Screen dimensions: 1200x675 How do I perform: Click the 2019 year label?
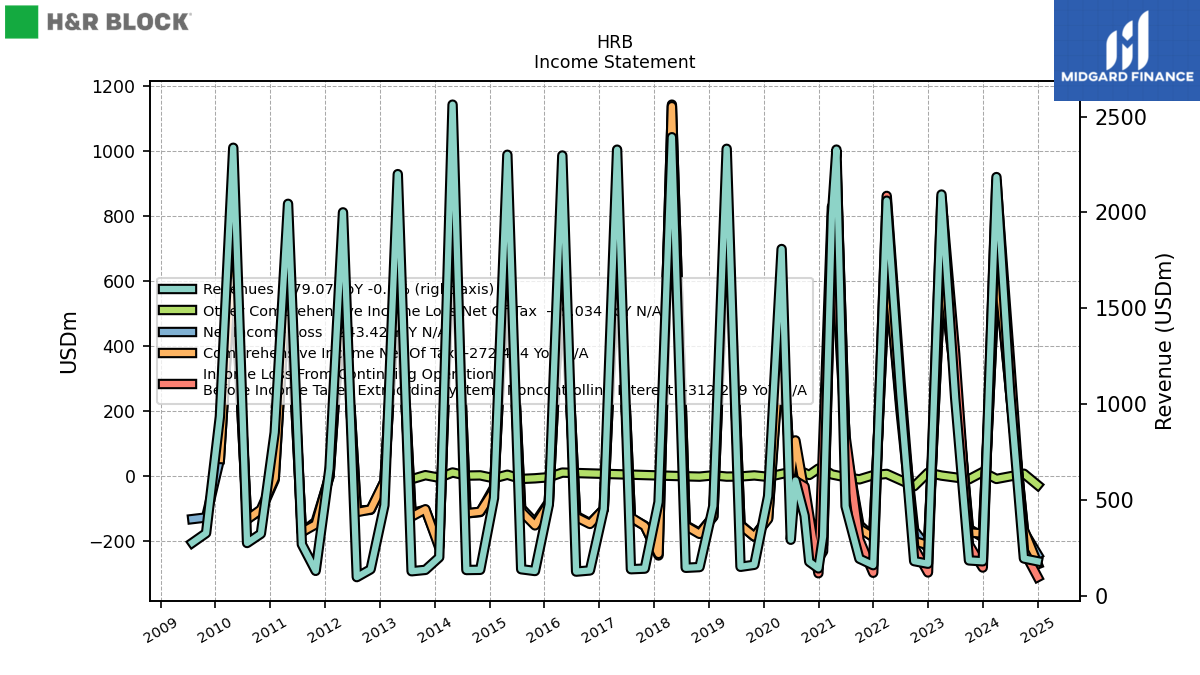[x=708, y=629]
